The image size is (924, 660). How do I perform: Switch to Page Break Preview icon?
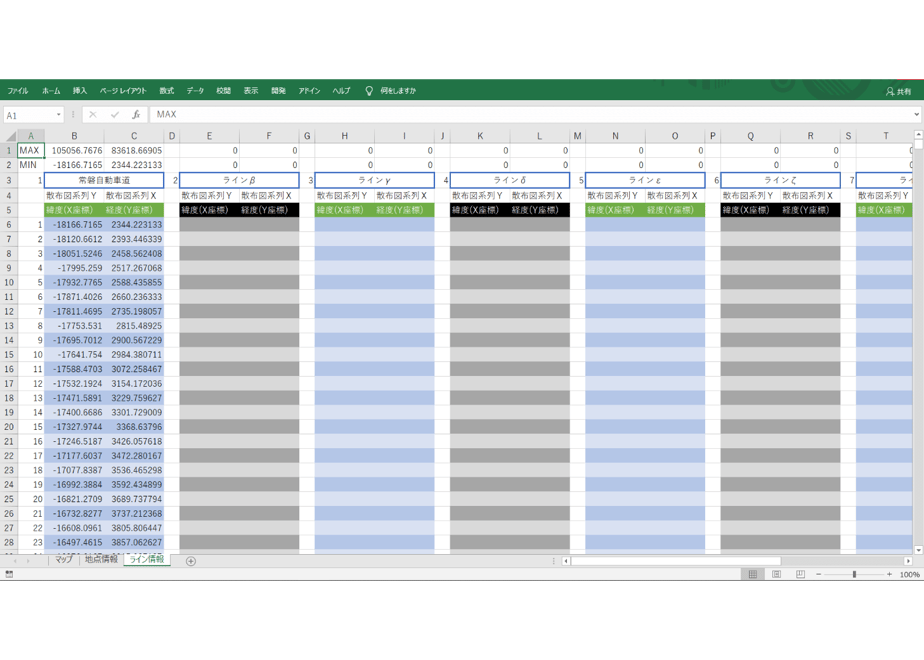coord(800,574)
